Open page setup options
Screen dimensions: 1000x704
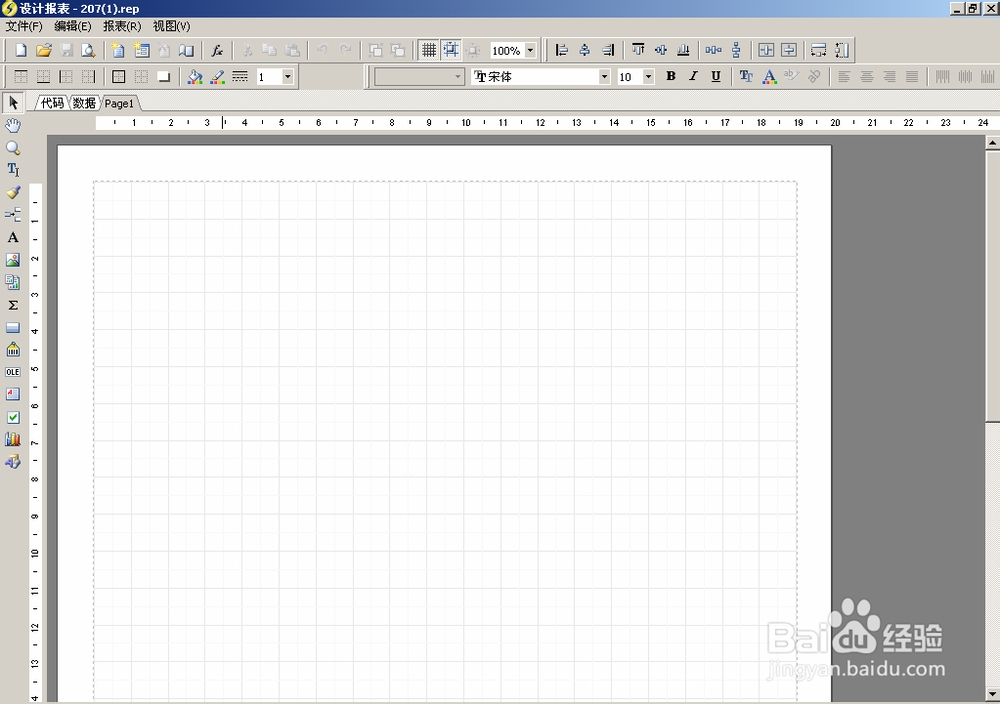186,50
